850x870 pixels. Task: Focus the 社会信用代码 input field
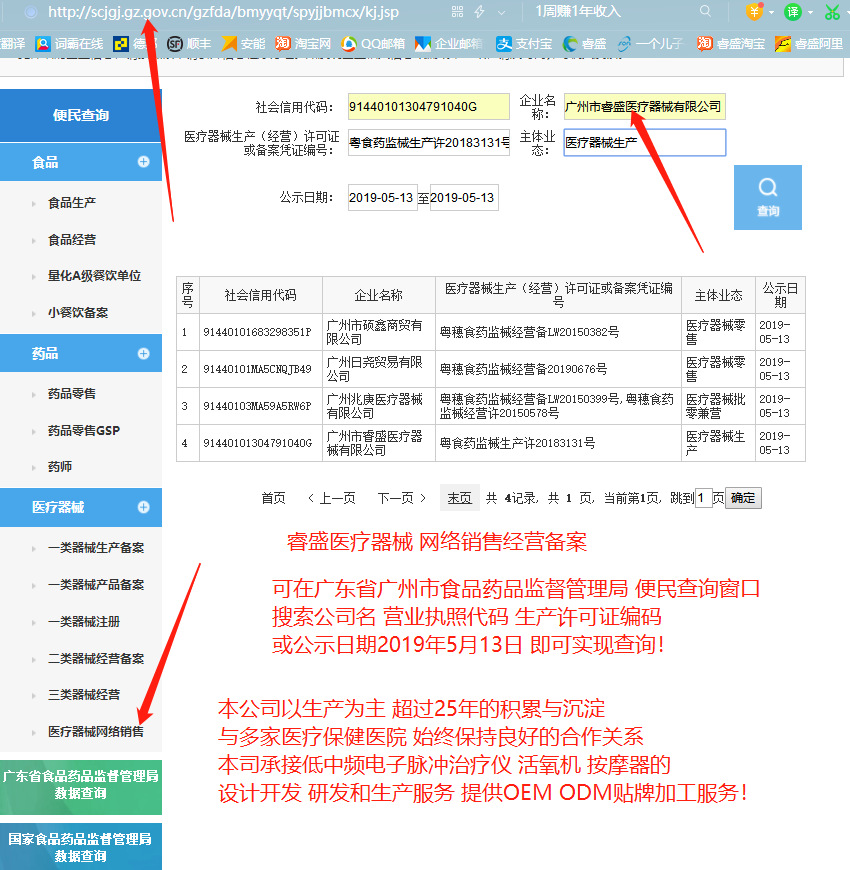(428, 107)
